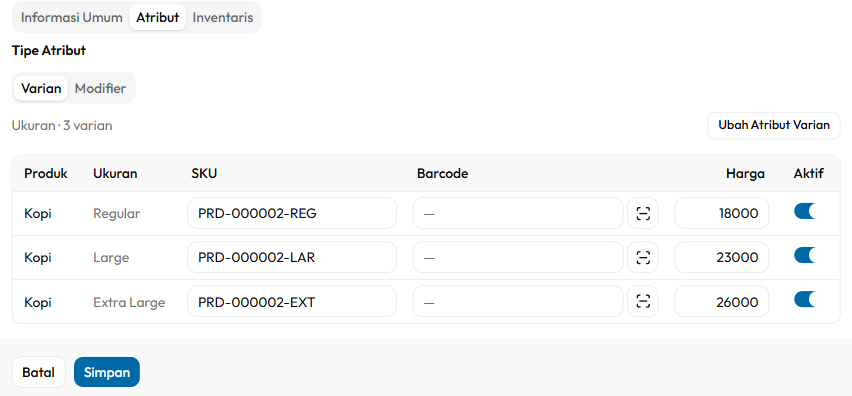Edit SKU field PRD-000002-REG
The width and height of the screenshot is (852, 396).
(x=292, y=213)
